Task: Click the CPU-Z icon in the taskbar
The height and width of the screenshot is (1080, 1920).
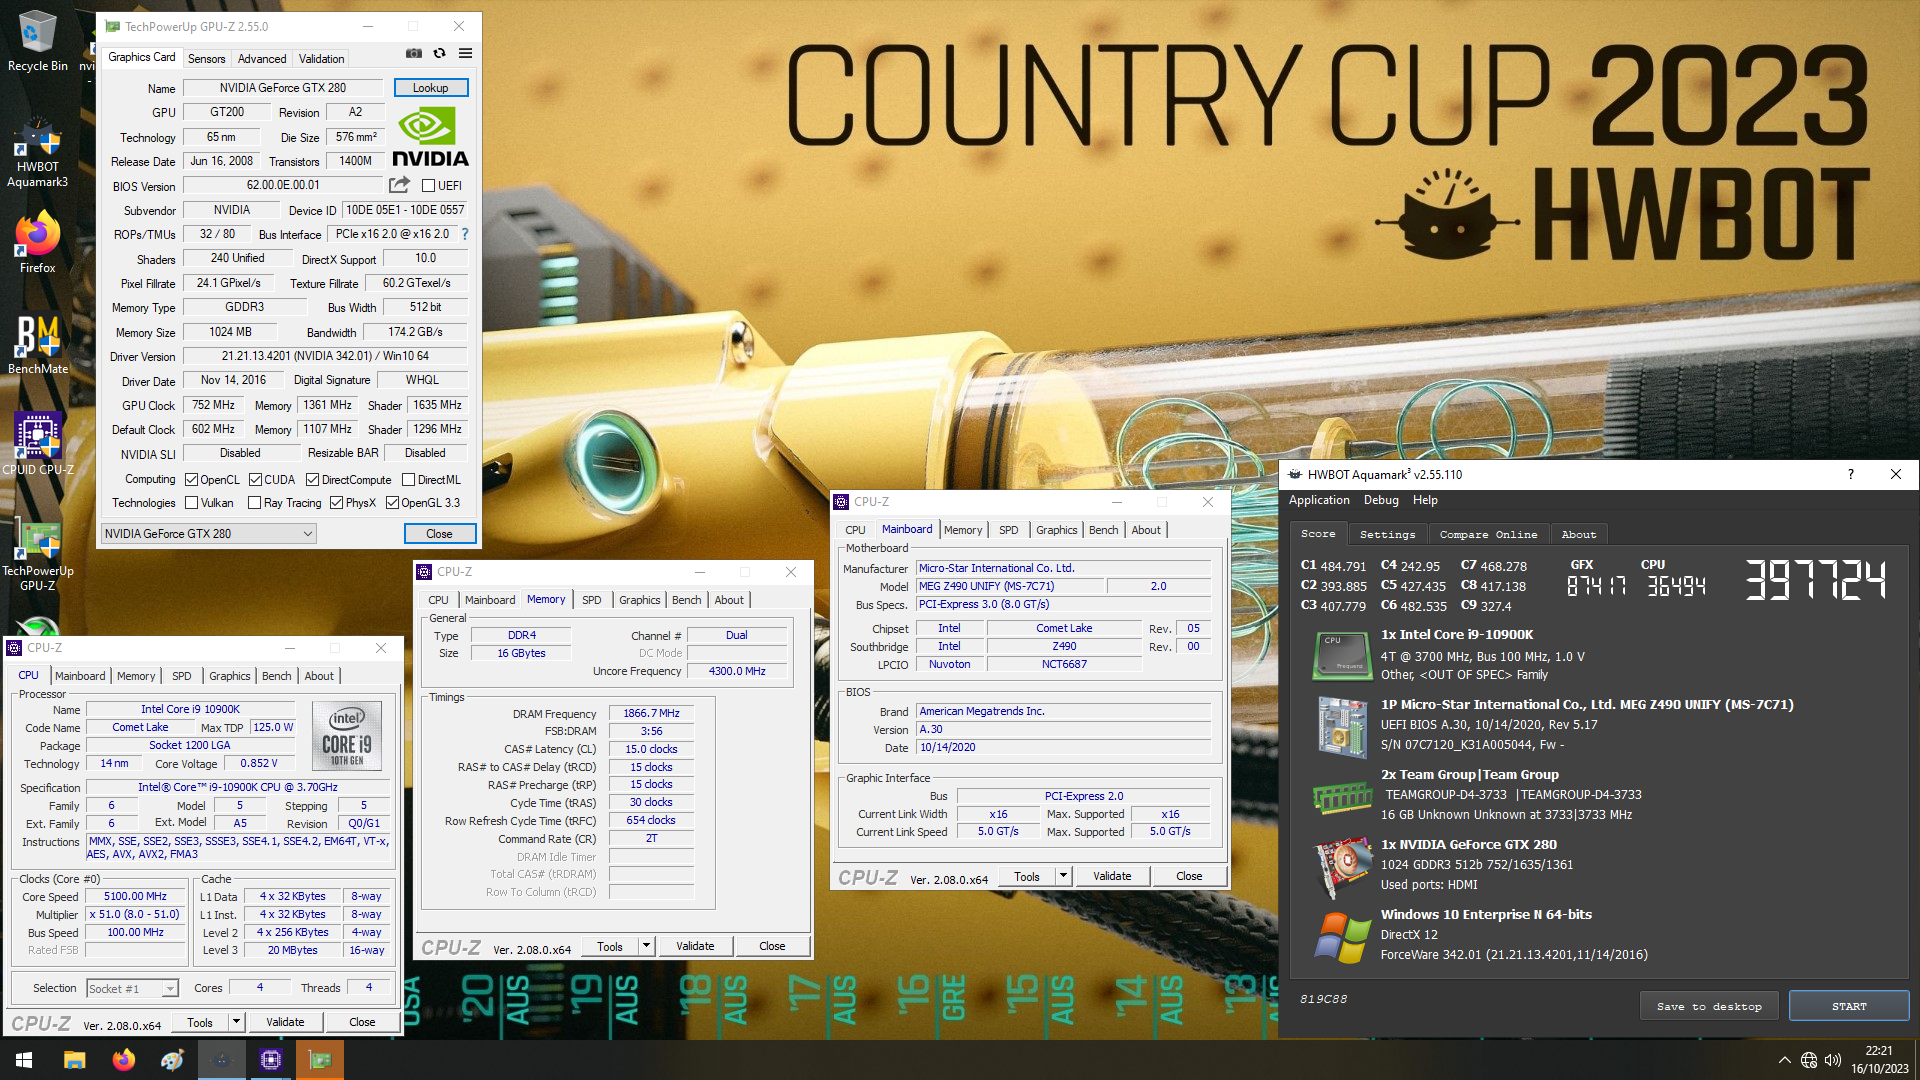Action: click(x=271, y=1060)
